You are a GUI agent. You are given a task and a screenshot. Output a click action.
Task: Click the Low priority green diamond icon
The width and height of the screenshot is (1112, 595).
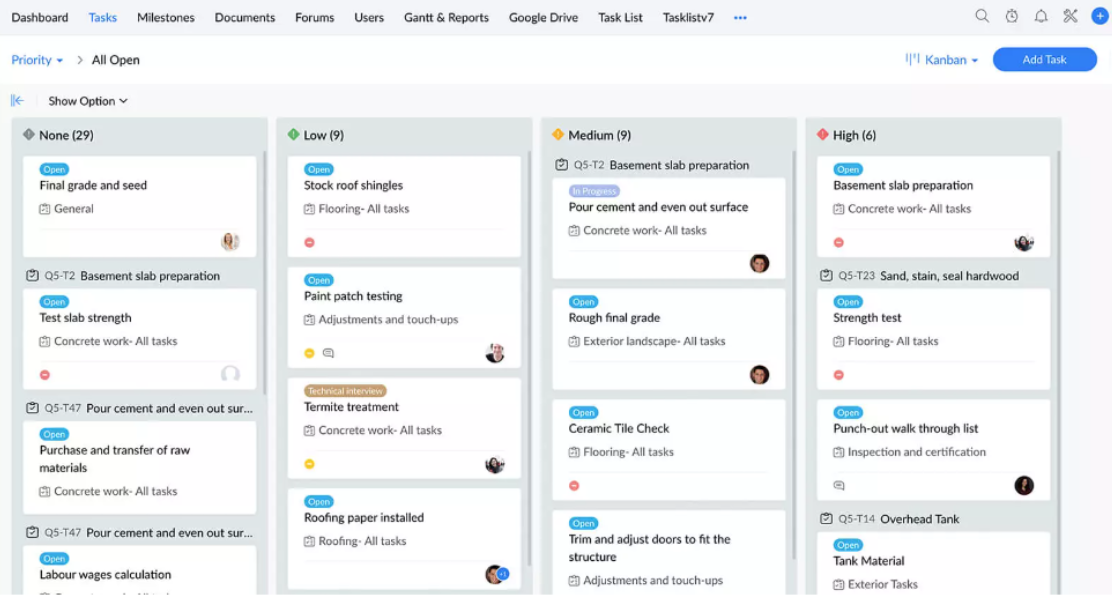point(293,134)
